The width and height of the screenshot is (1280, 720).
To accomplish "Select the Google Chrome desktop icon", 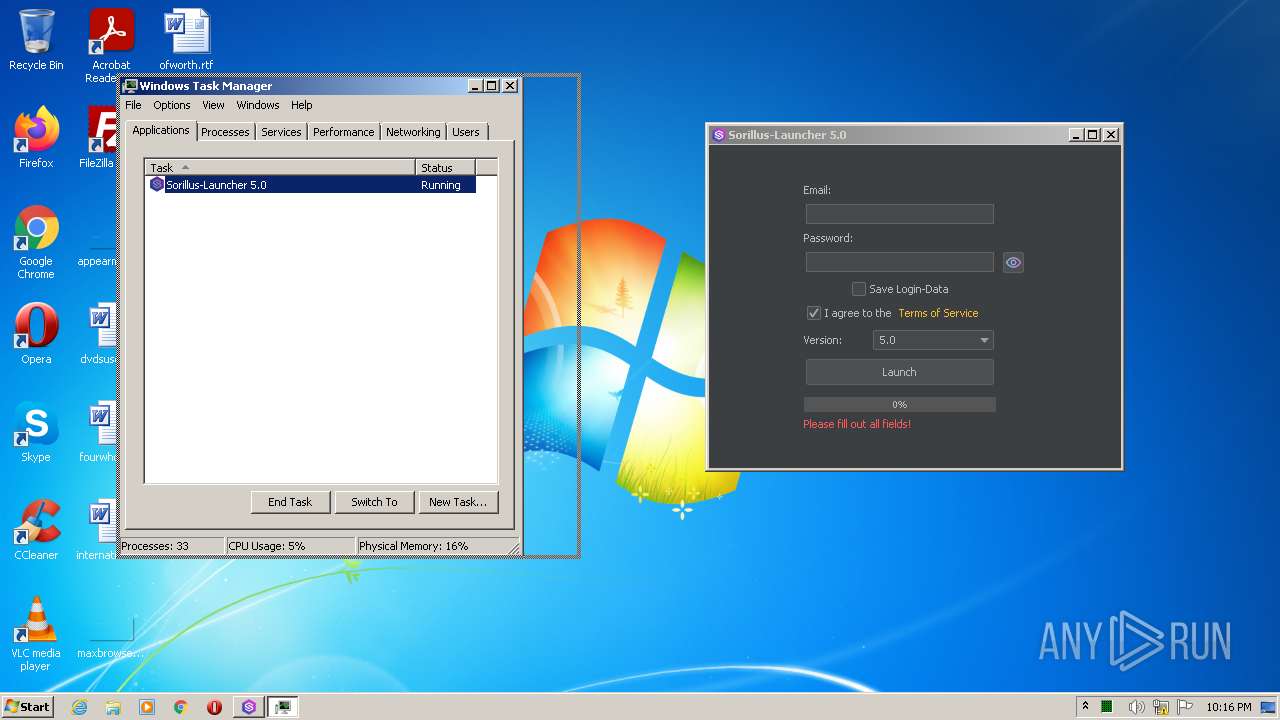I will point(36,243).
